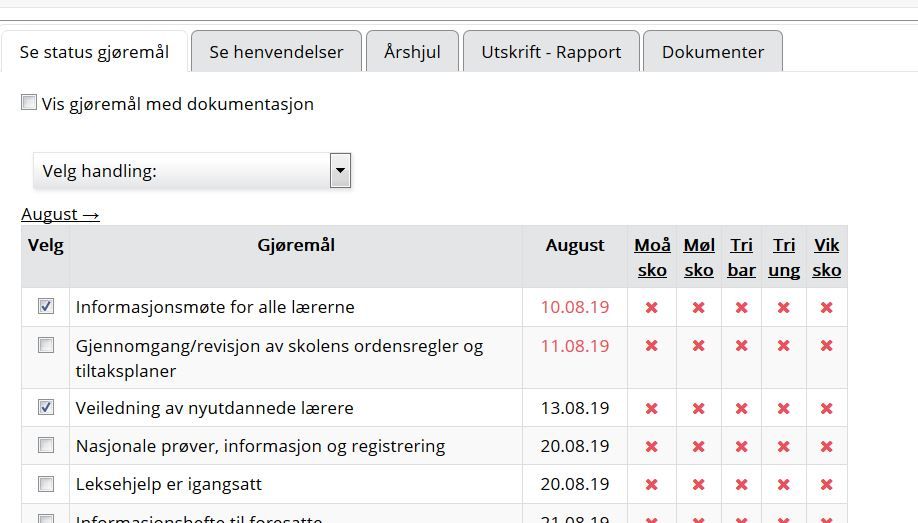
Task: Click red X for Nasjonale prøver under Tri ung
Action: [783, 446]
